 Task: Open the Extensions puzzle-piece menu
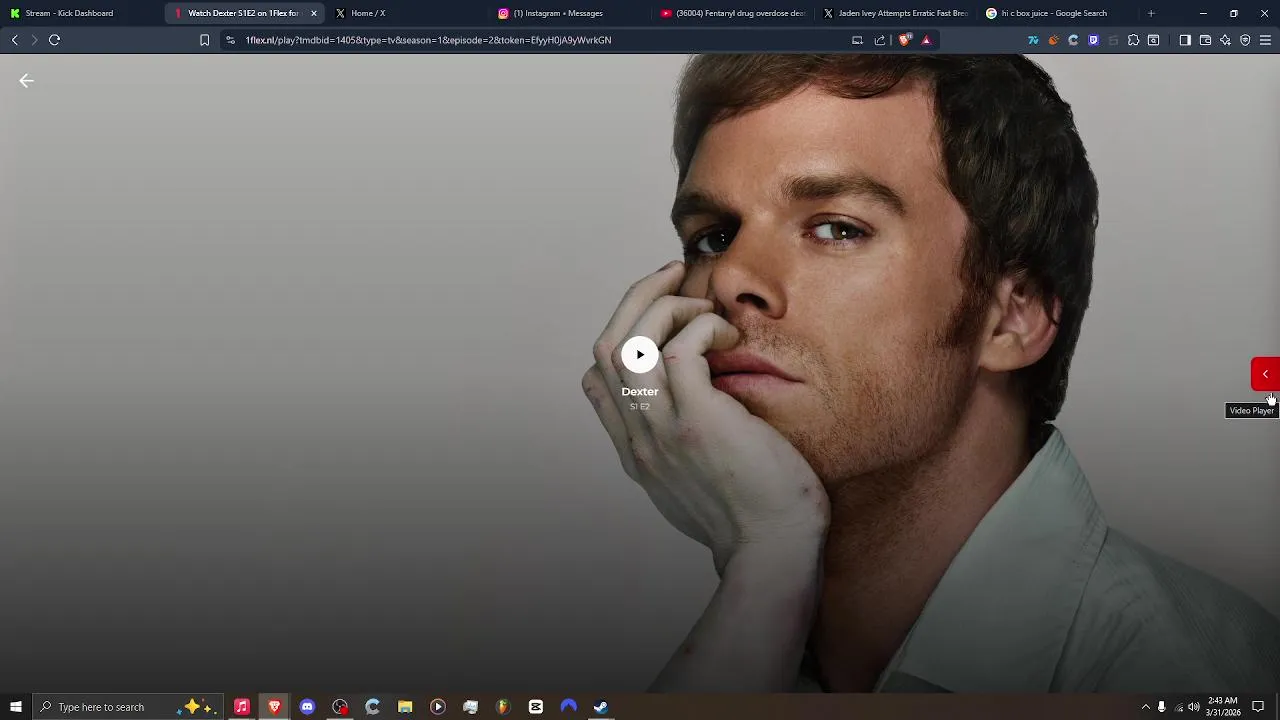[1133, 40]
